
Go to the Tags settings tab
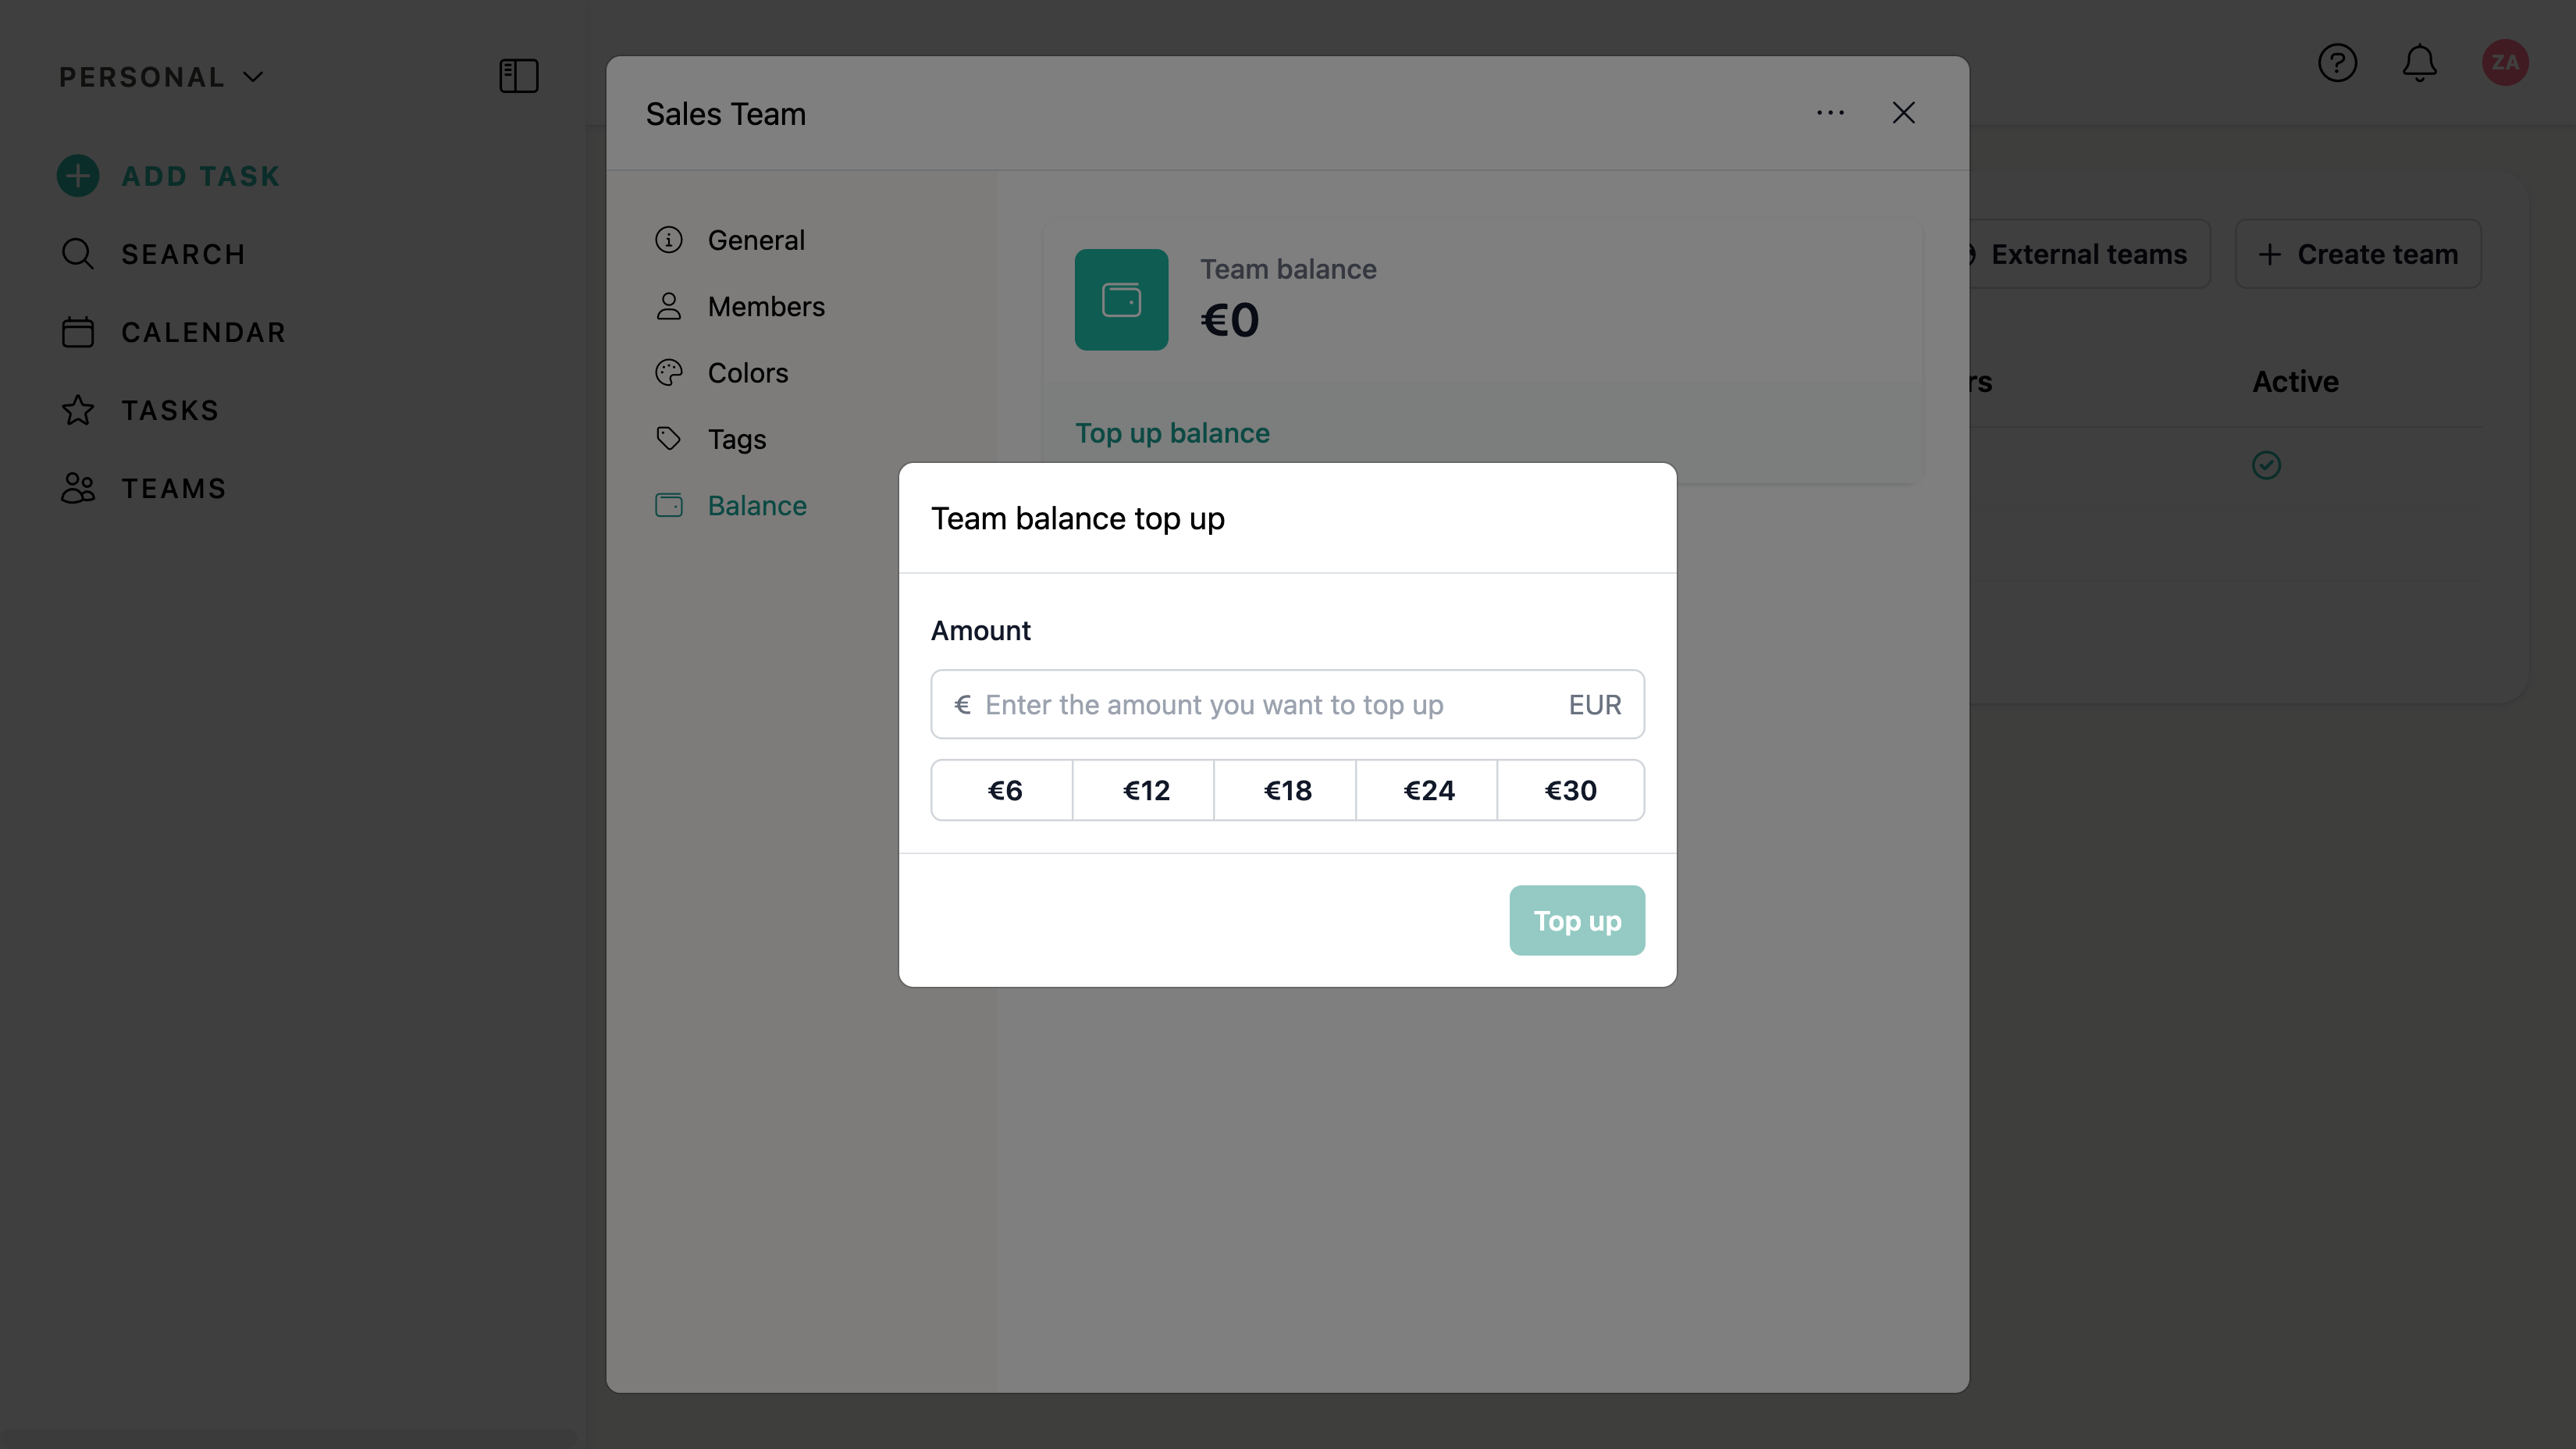click(736, 439)
